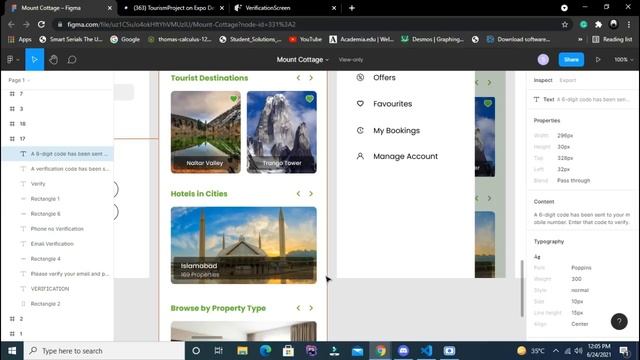The image size is (640, 360).
Task: Click previous arrow for Browse by Property Type
Action: [298, 308]
